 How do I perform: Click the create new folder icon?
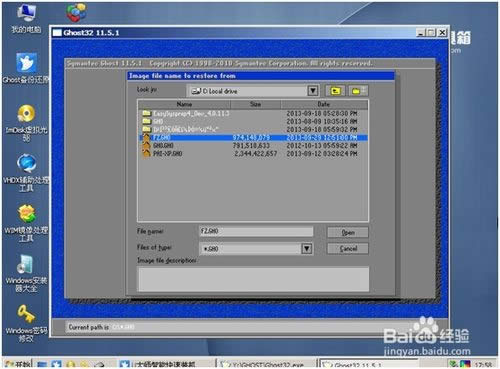[x=358, y=91]
